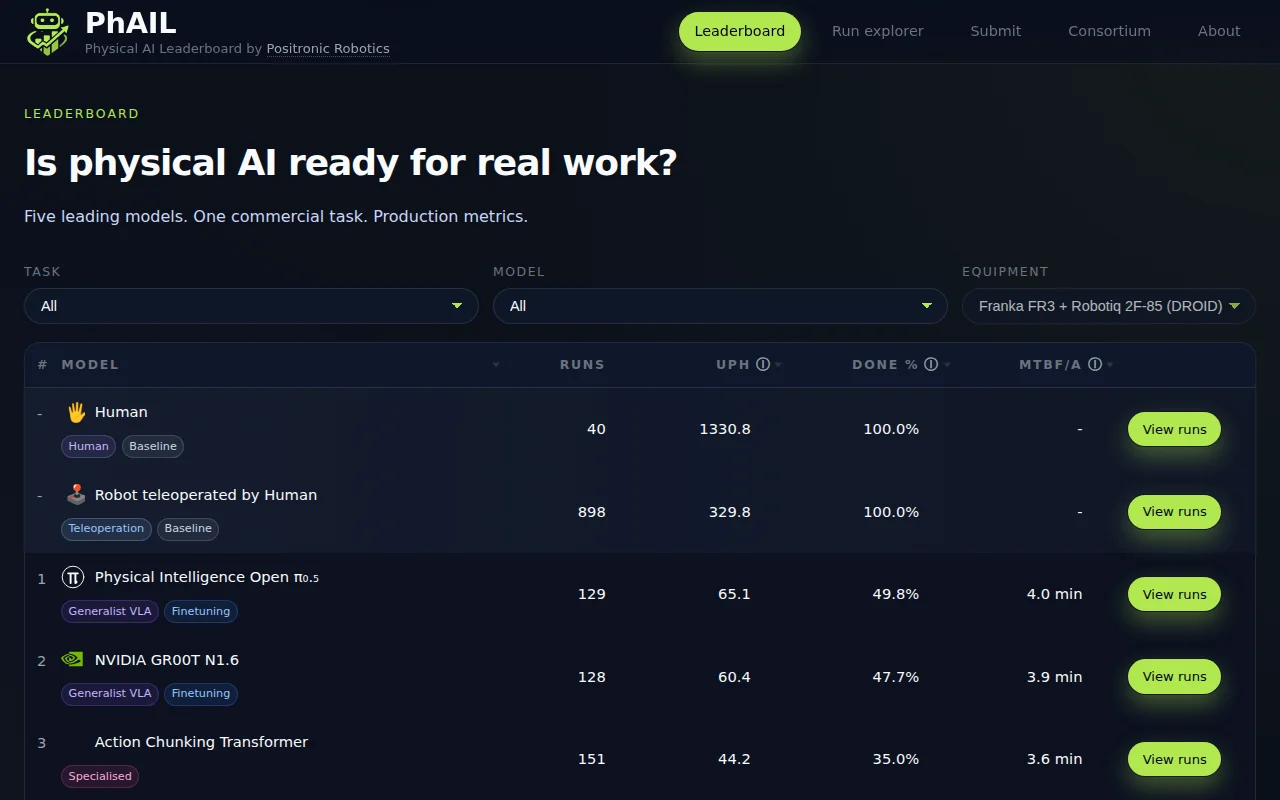Viewport: 1280px width, 800px height.
Task: Sort by MODEL column arrow
Action: point(496,365)
